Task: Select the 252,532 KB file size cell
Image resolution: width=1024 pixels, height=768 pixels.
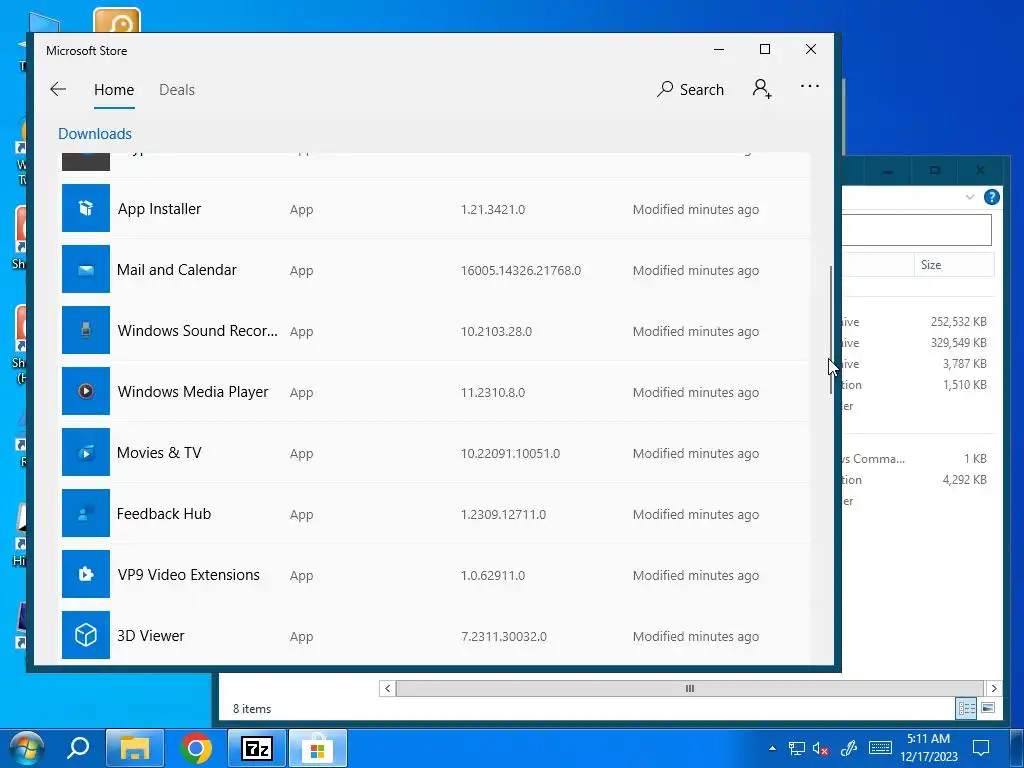Action: click(x=958, y=321)
